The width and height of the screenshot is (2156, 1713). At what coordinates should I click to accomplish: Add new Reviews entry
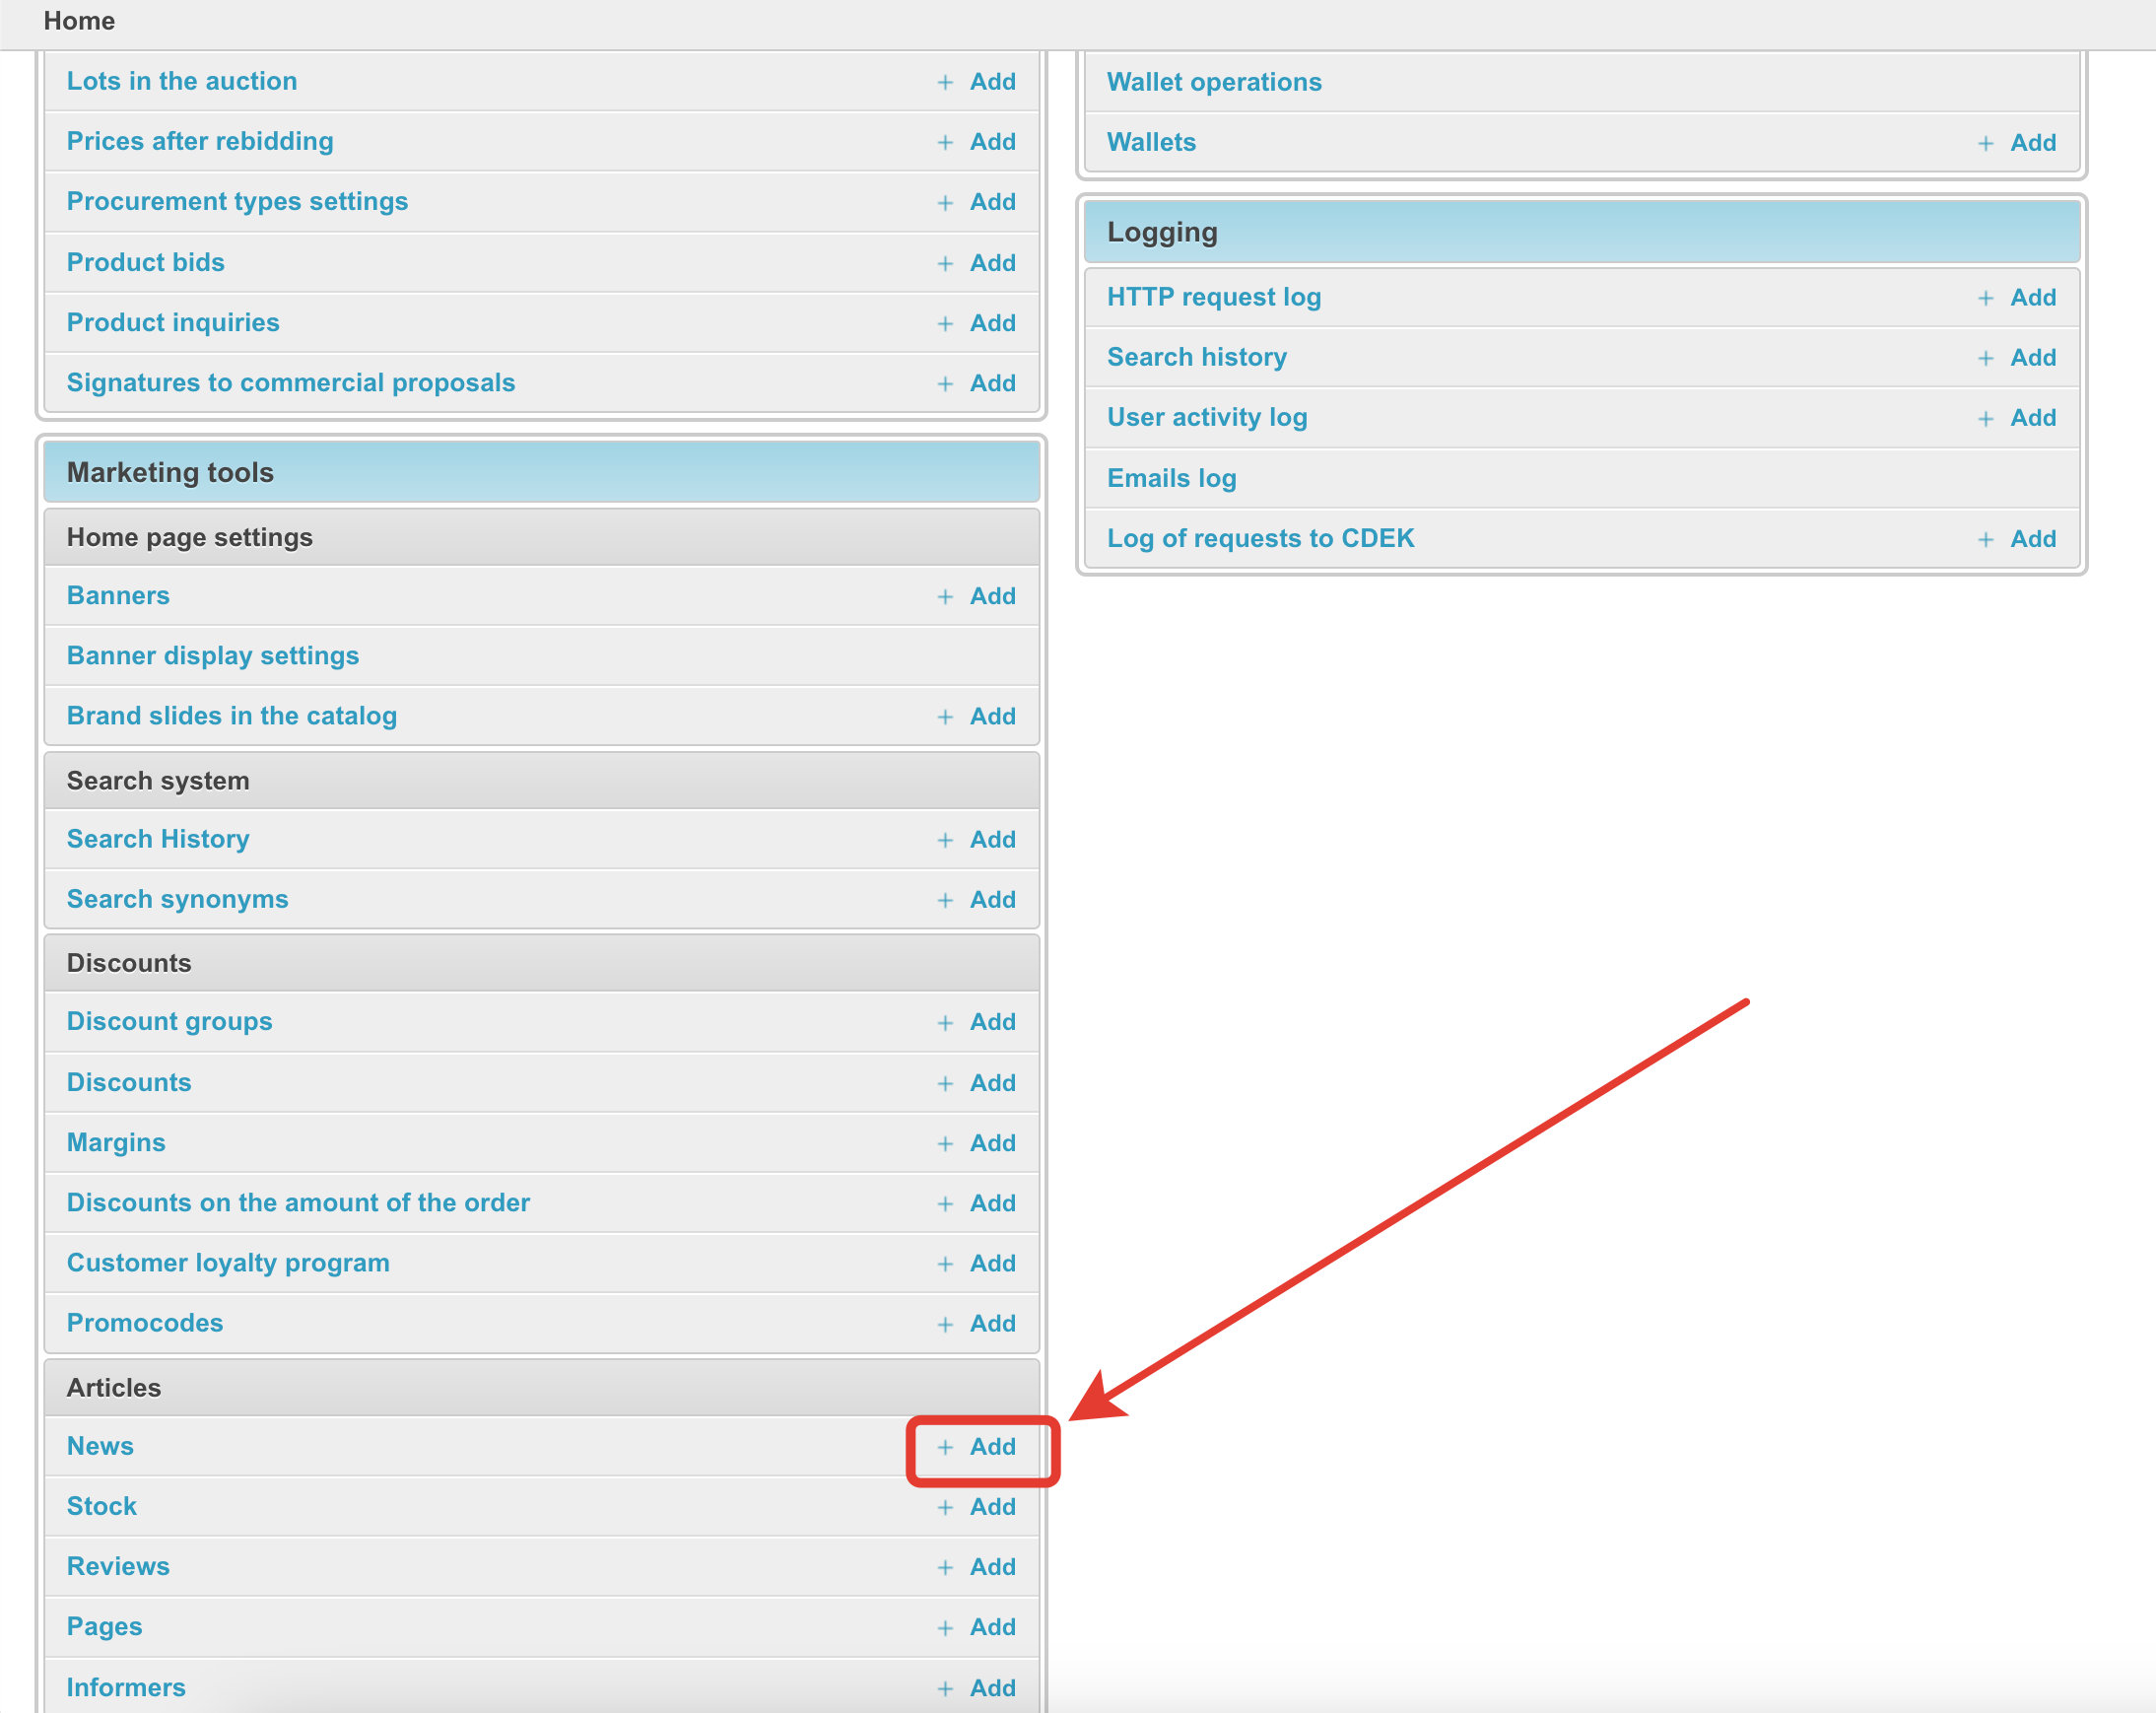coord(991,1567)
